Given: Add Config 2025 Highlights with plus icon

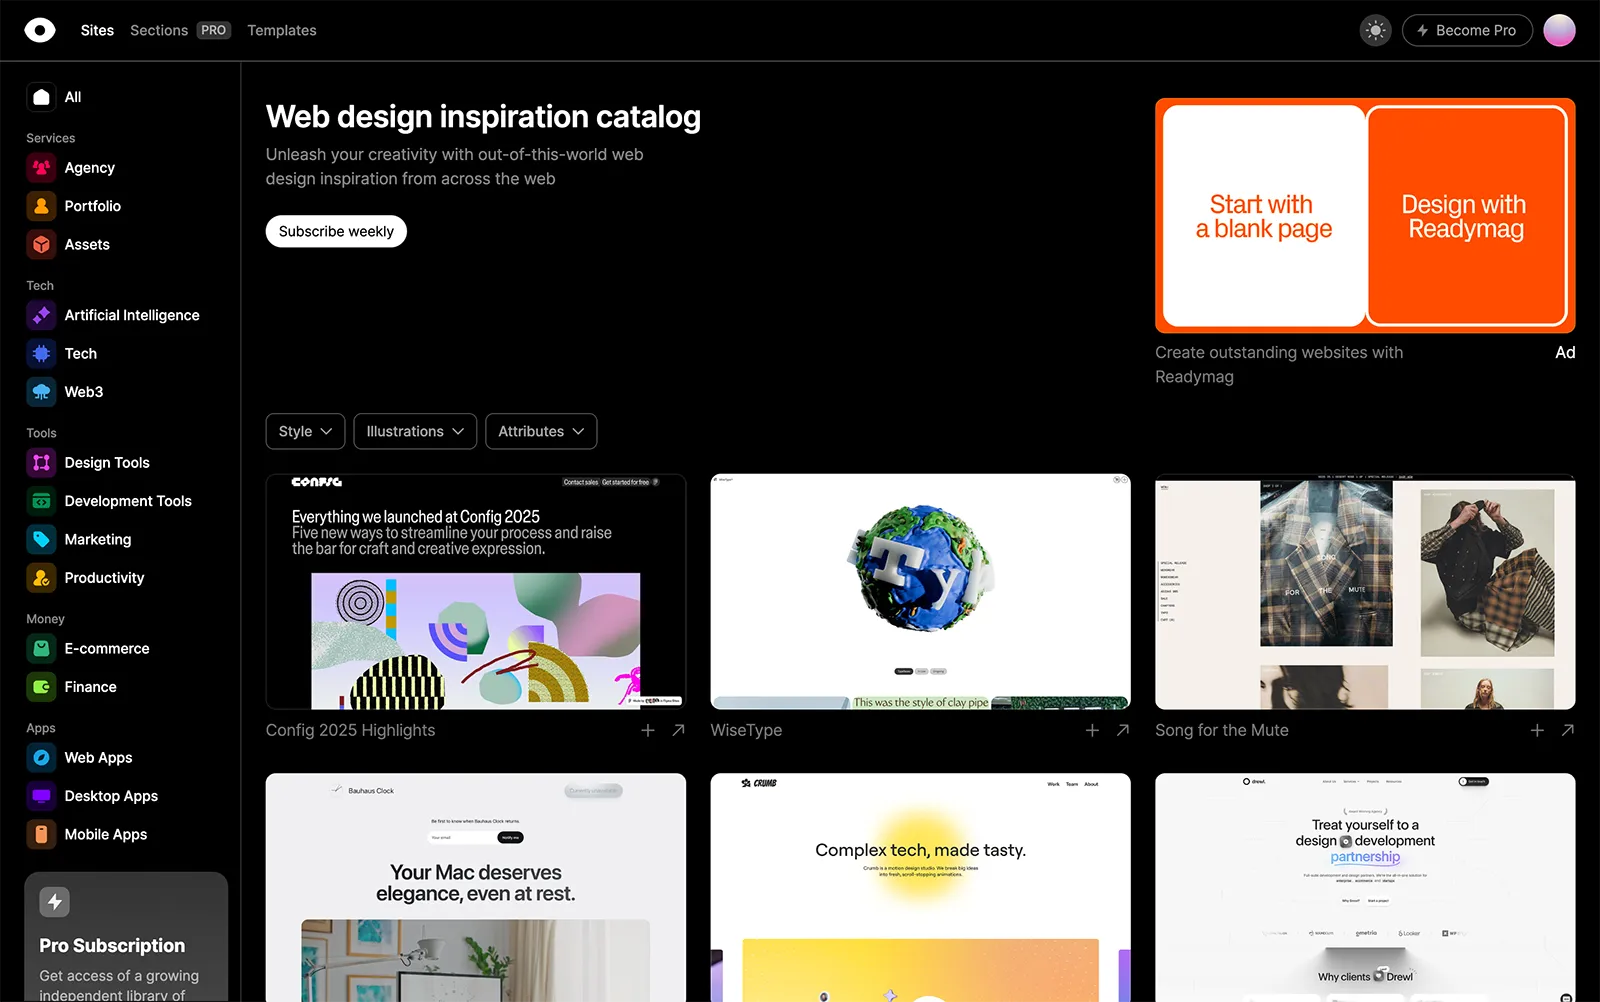Looking at the screenshot, I should (648, 731).
